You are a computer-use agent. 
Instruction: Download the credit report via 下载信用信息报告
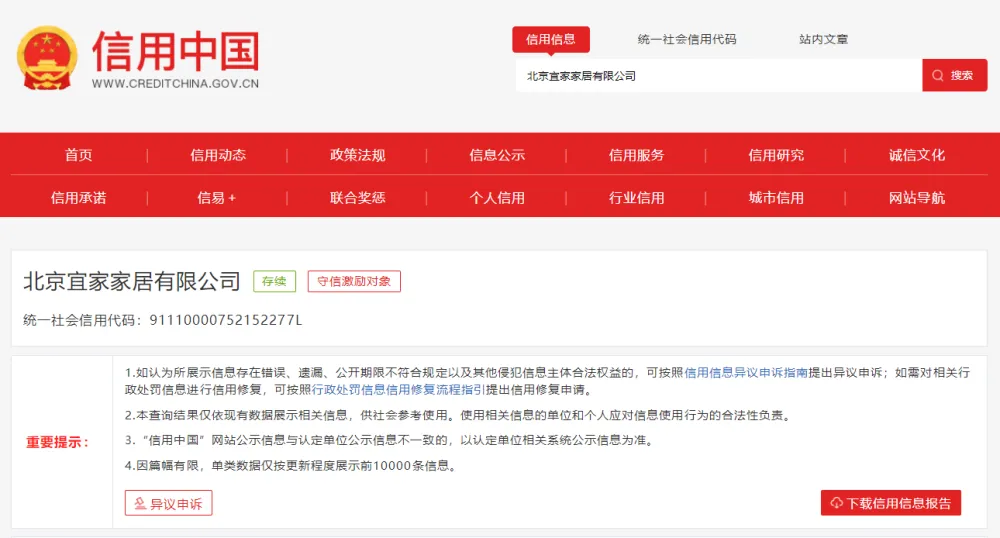click(890, 503)
